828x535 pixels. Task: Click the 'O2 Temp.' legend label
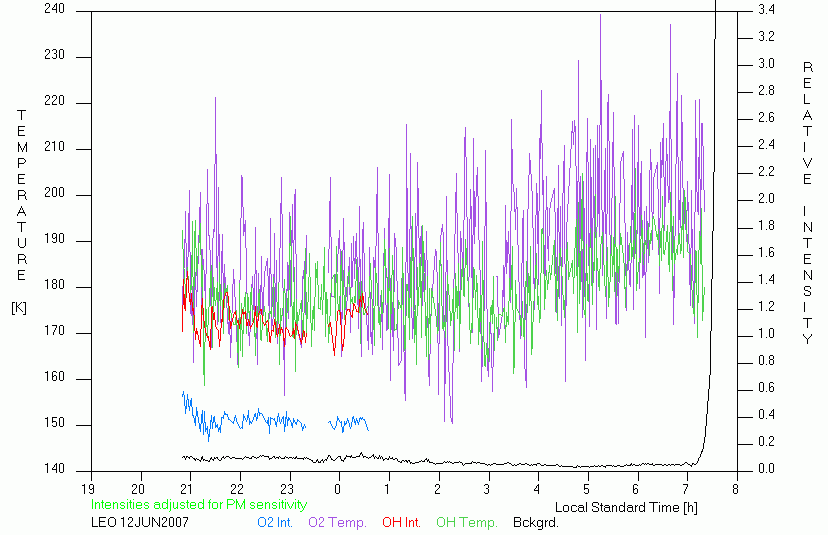coord(337,523)
